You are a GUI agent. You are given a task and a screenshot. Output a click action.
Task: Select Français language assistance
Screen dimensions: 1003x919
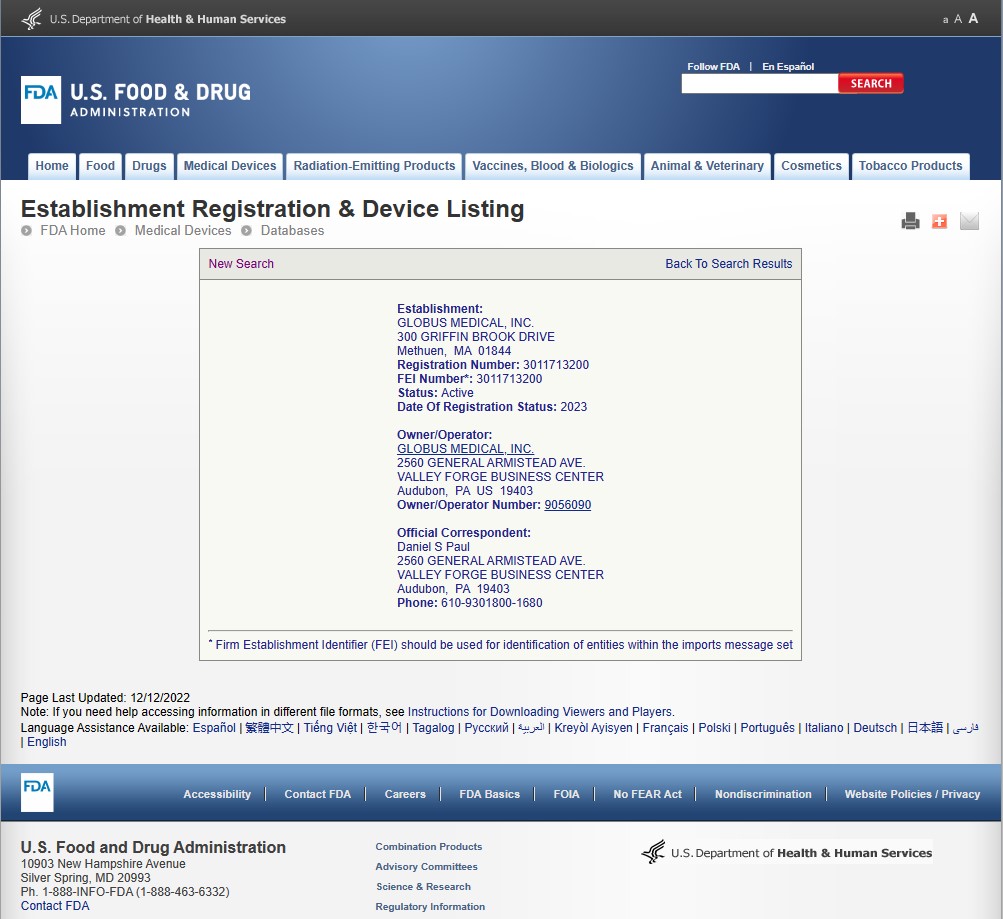pos(665,728)
